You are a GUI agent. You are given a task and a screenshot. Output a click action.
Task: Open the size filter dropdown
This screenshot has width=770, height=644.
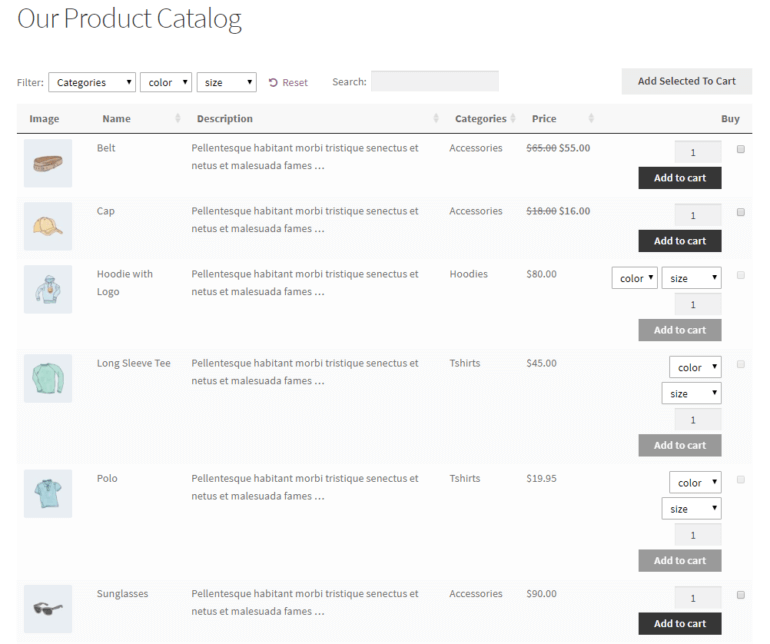[x=227, y=82]
